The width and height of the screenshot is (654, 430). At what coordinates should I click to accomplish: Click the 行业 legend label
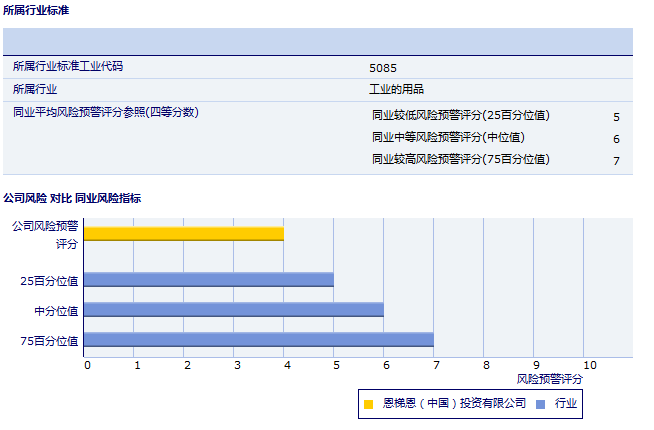[565, 404]
